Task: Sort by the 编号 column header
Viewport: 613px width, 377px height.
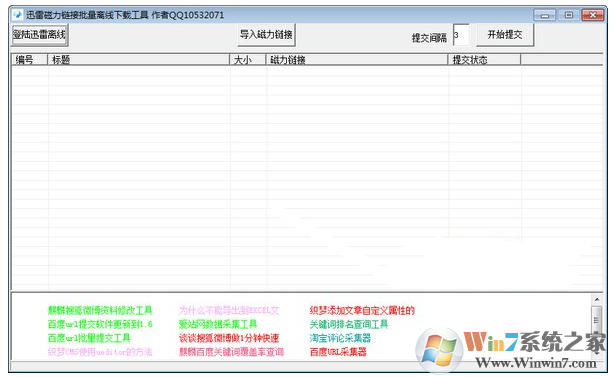Action: pos(29,60)
